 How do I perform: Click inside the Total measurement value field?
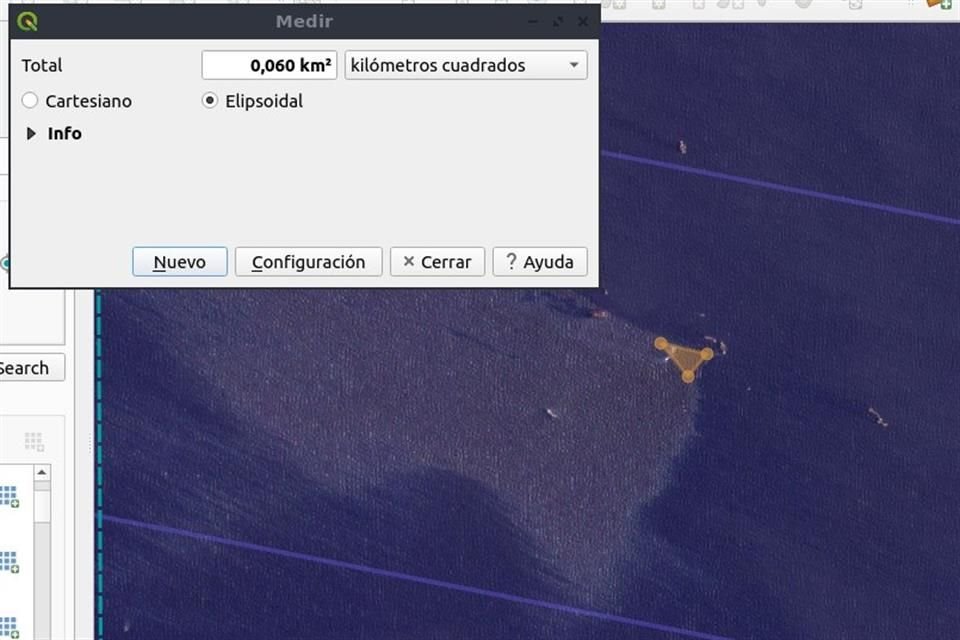tap(268, 65)
